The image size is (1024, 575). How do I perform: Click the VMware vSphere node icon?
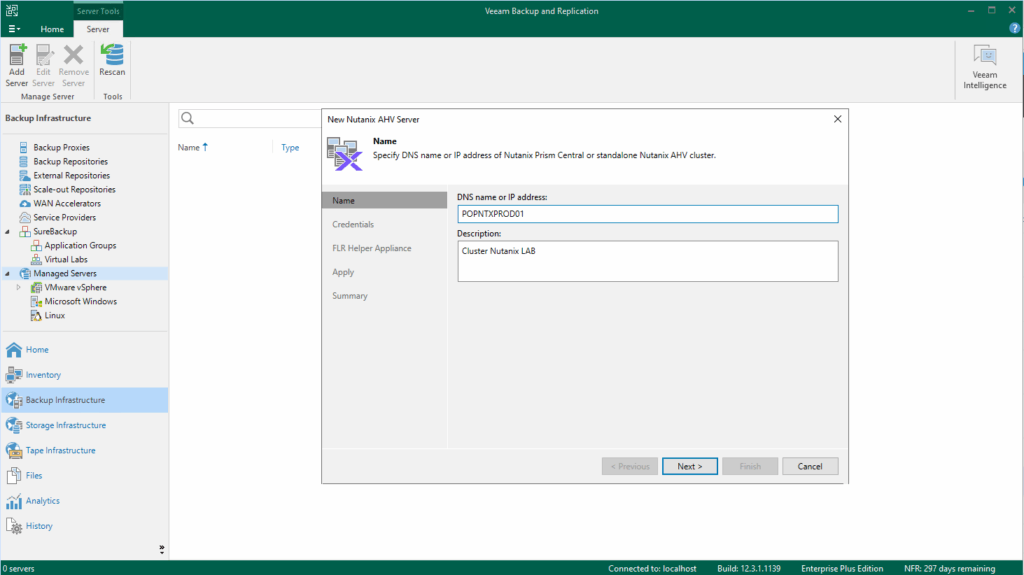tap(36, 288)
